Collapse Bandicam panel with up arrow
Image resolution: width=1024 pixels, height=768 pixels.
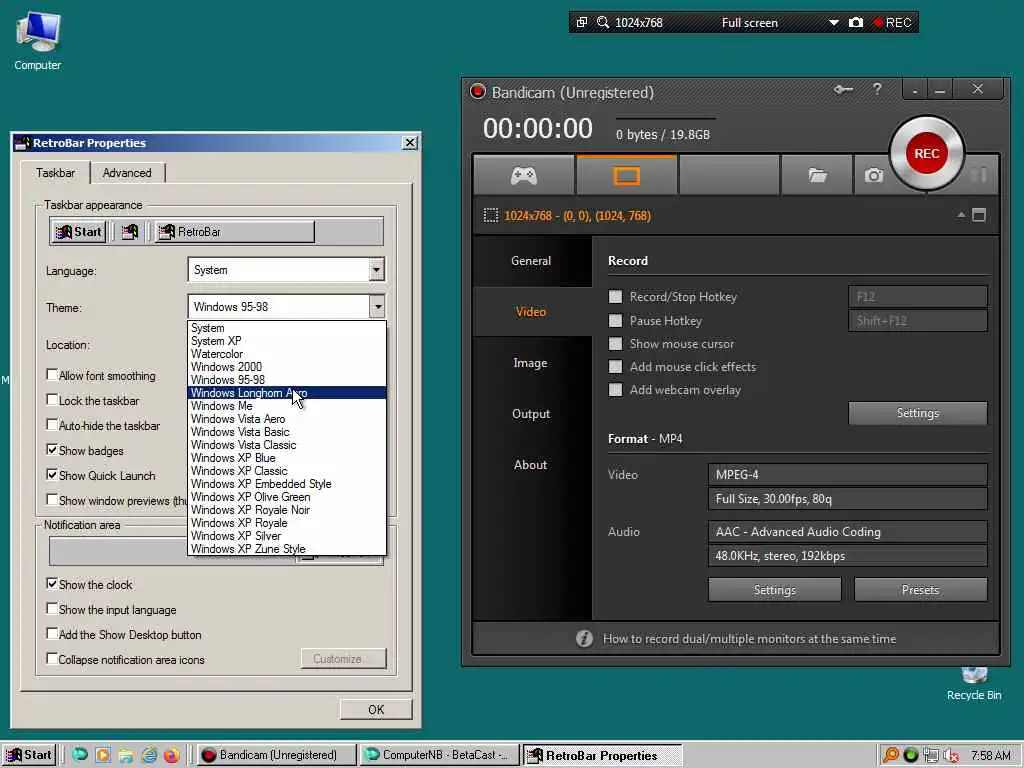coord(961,215)
